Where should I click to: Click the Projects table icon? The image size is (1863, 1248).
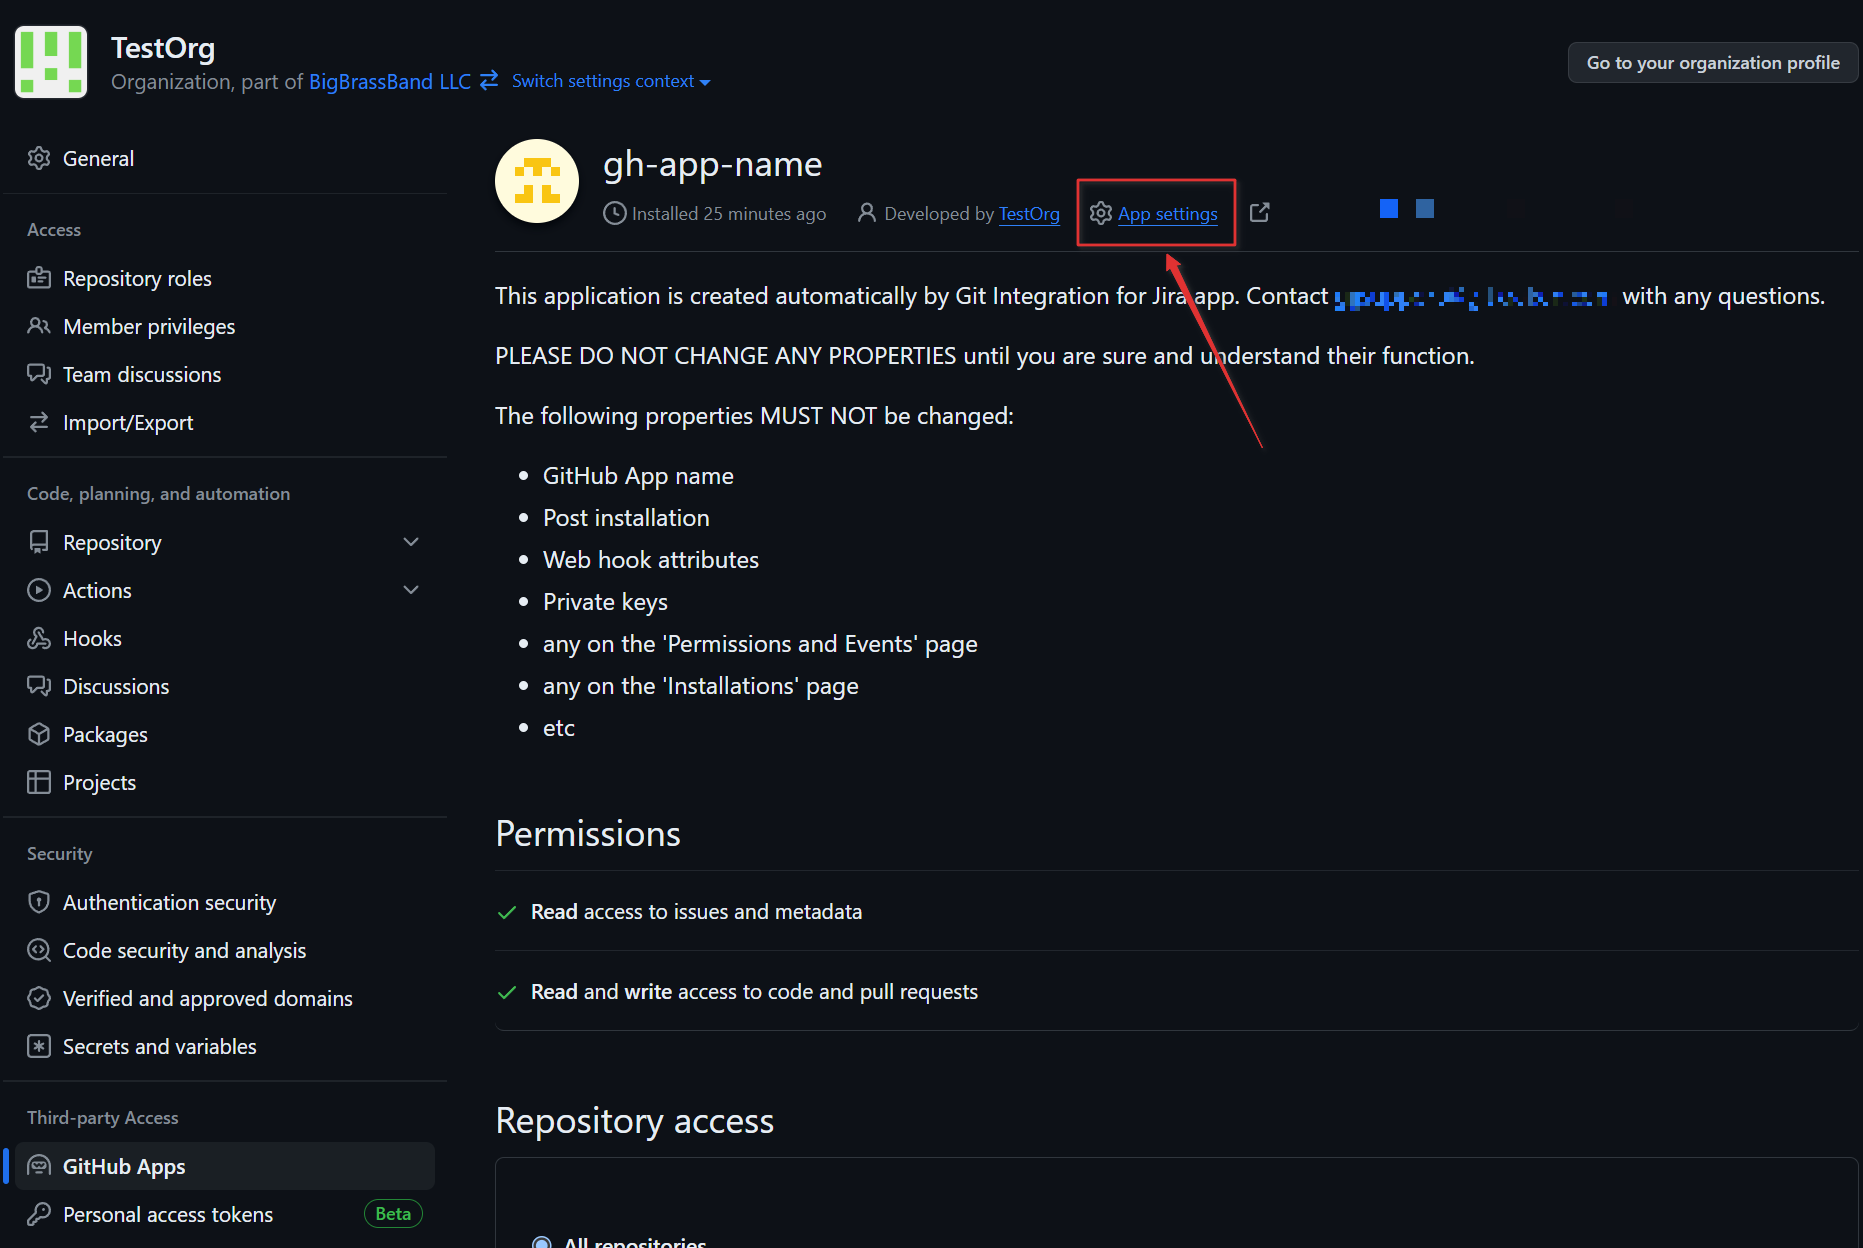click(39, 782)
